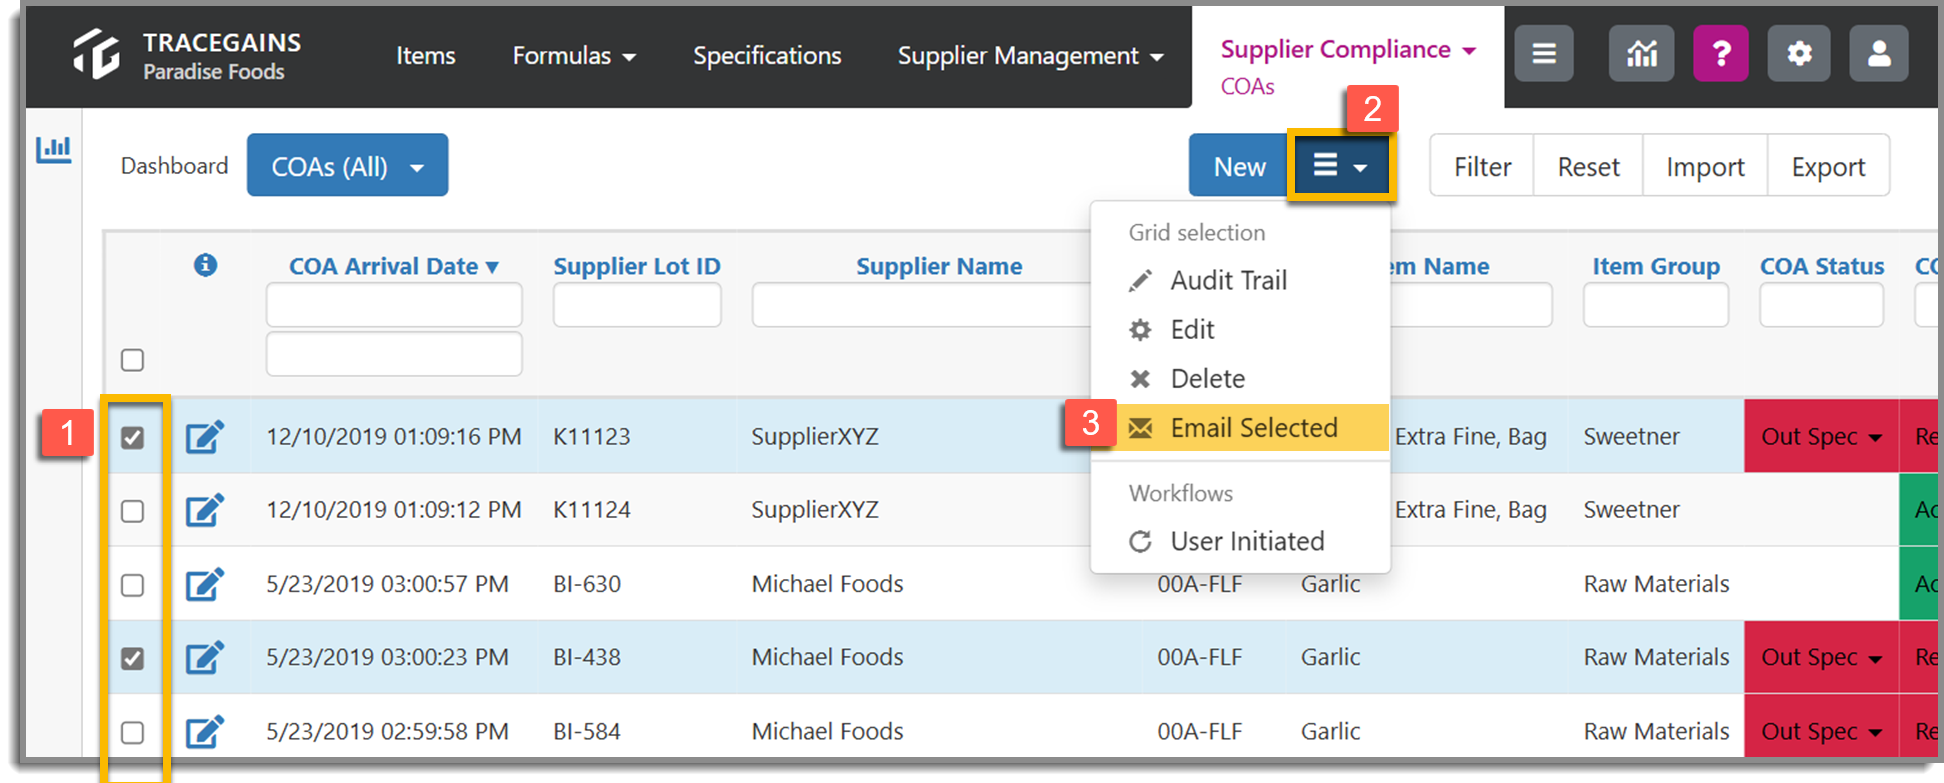Open Out Spec dropdown for K11123 row

pos(1821,437)
